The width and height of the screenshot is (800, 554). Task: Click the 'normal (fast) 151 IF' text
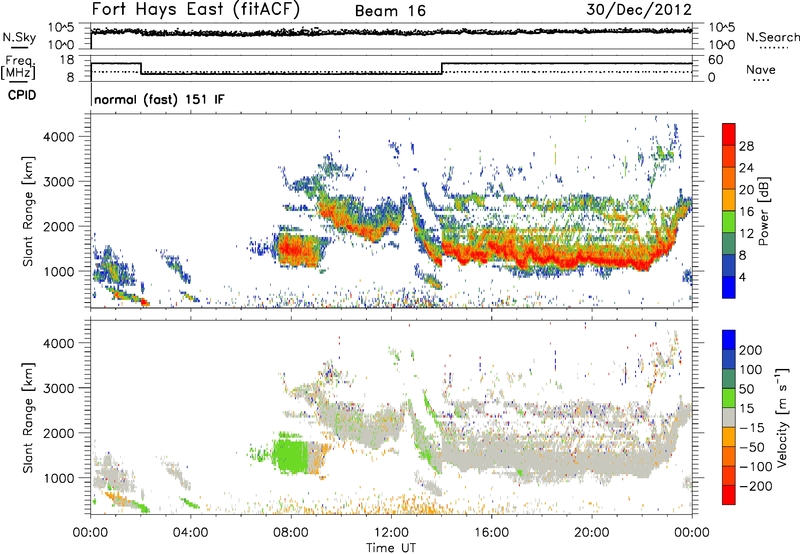tap(159, 99)
